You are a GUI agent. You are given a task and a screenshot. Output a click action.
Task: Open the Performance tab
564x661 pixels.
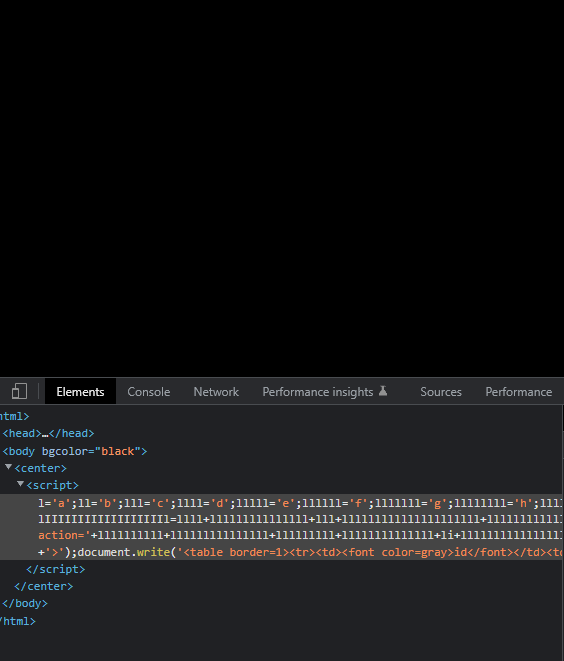tap(518, 392)
